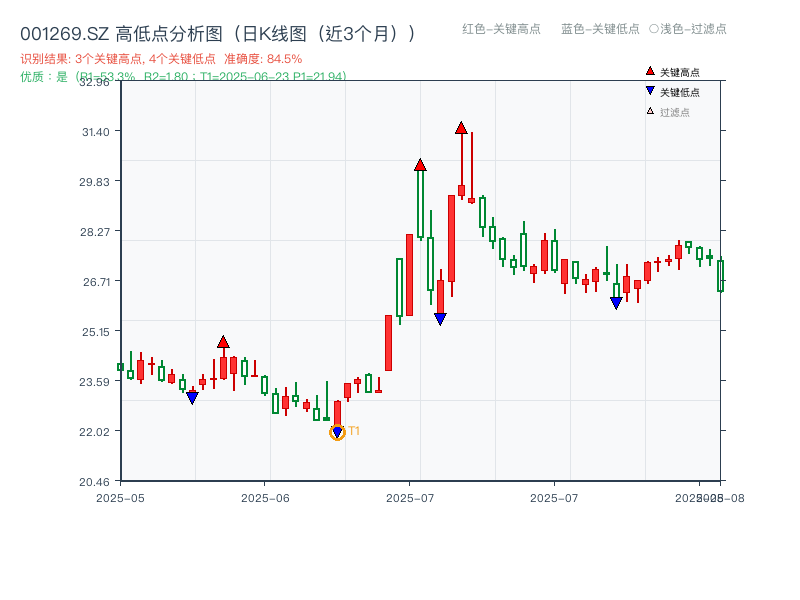Click the red triangle marker above the 31.40 peak
The image size is (800, 600).
[x=461, y=127]
